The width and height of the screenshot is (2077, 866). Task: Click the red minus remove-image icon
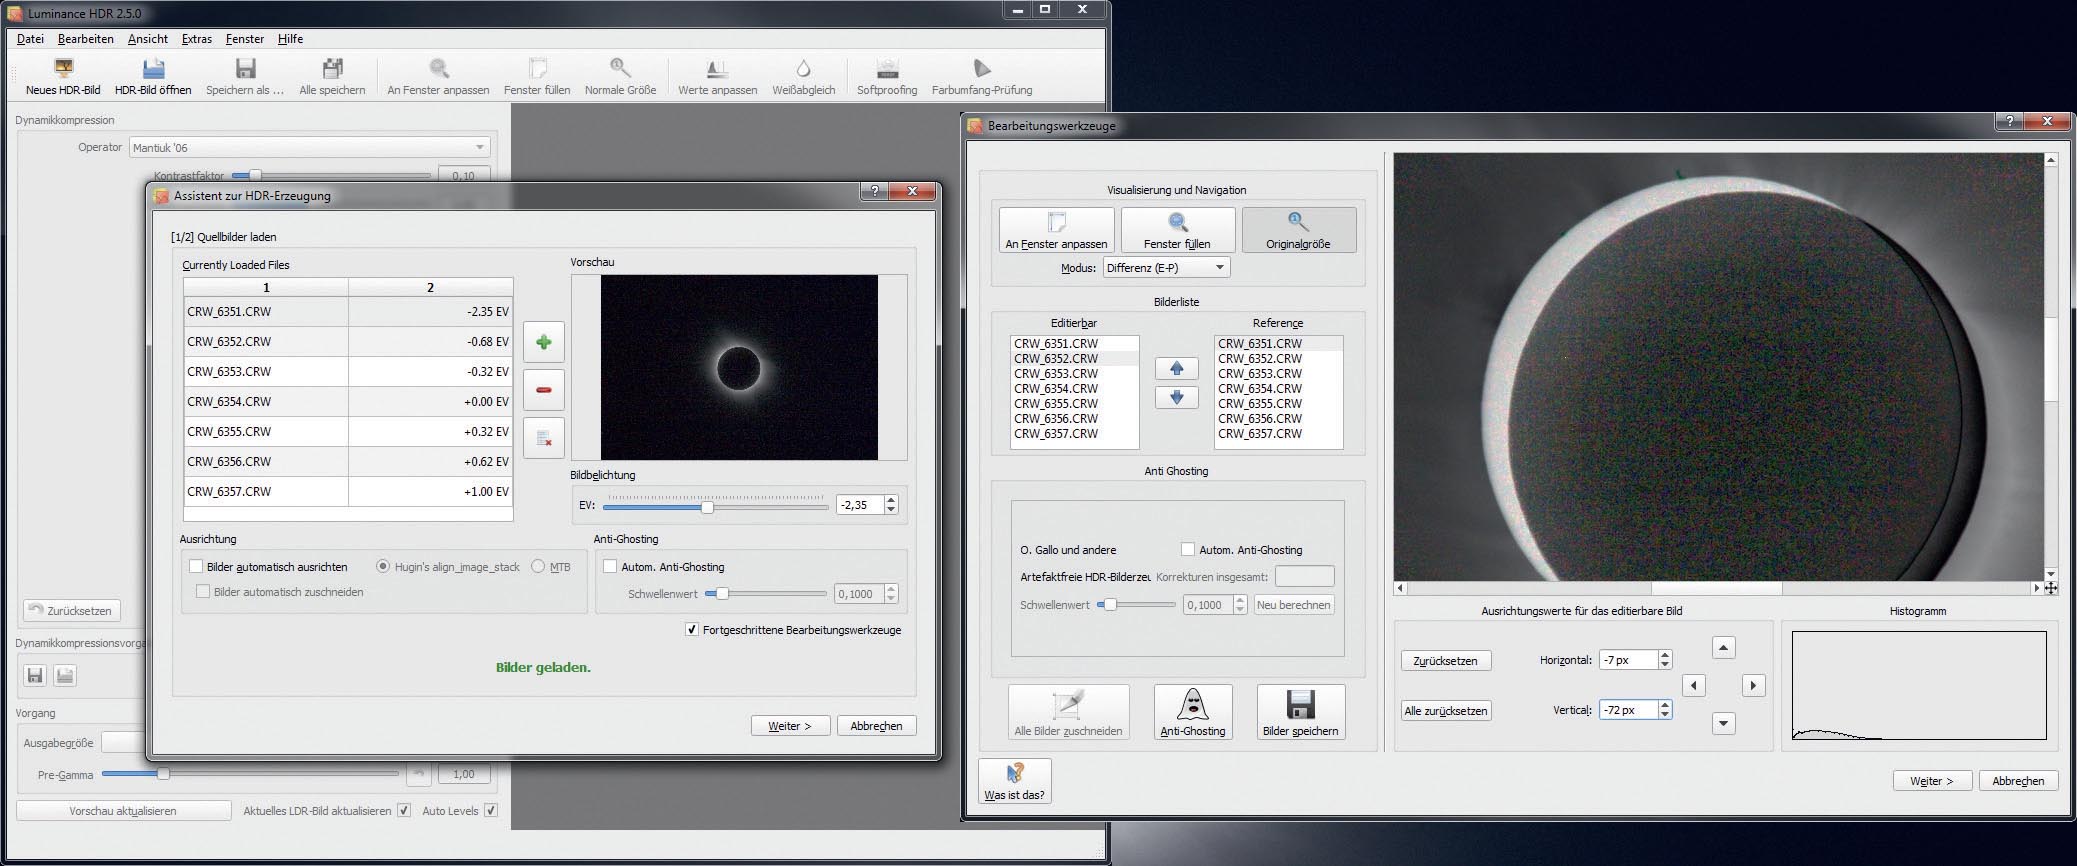pos(543,390)
